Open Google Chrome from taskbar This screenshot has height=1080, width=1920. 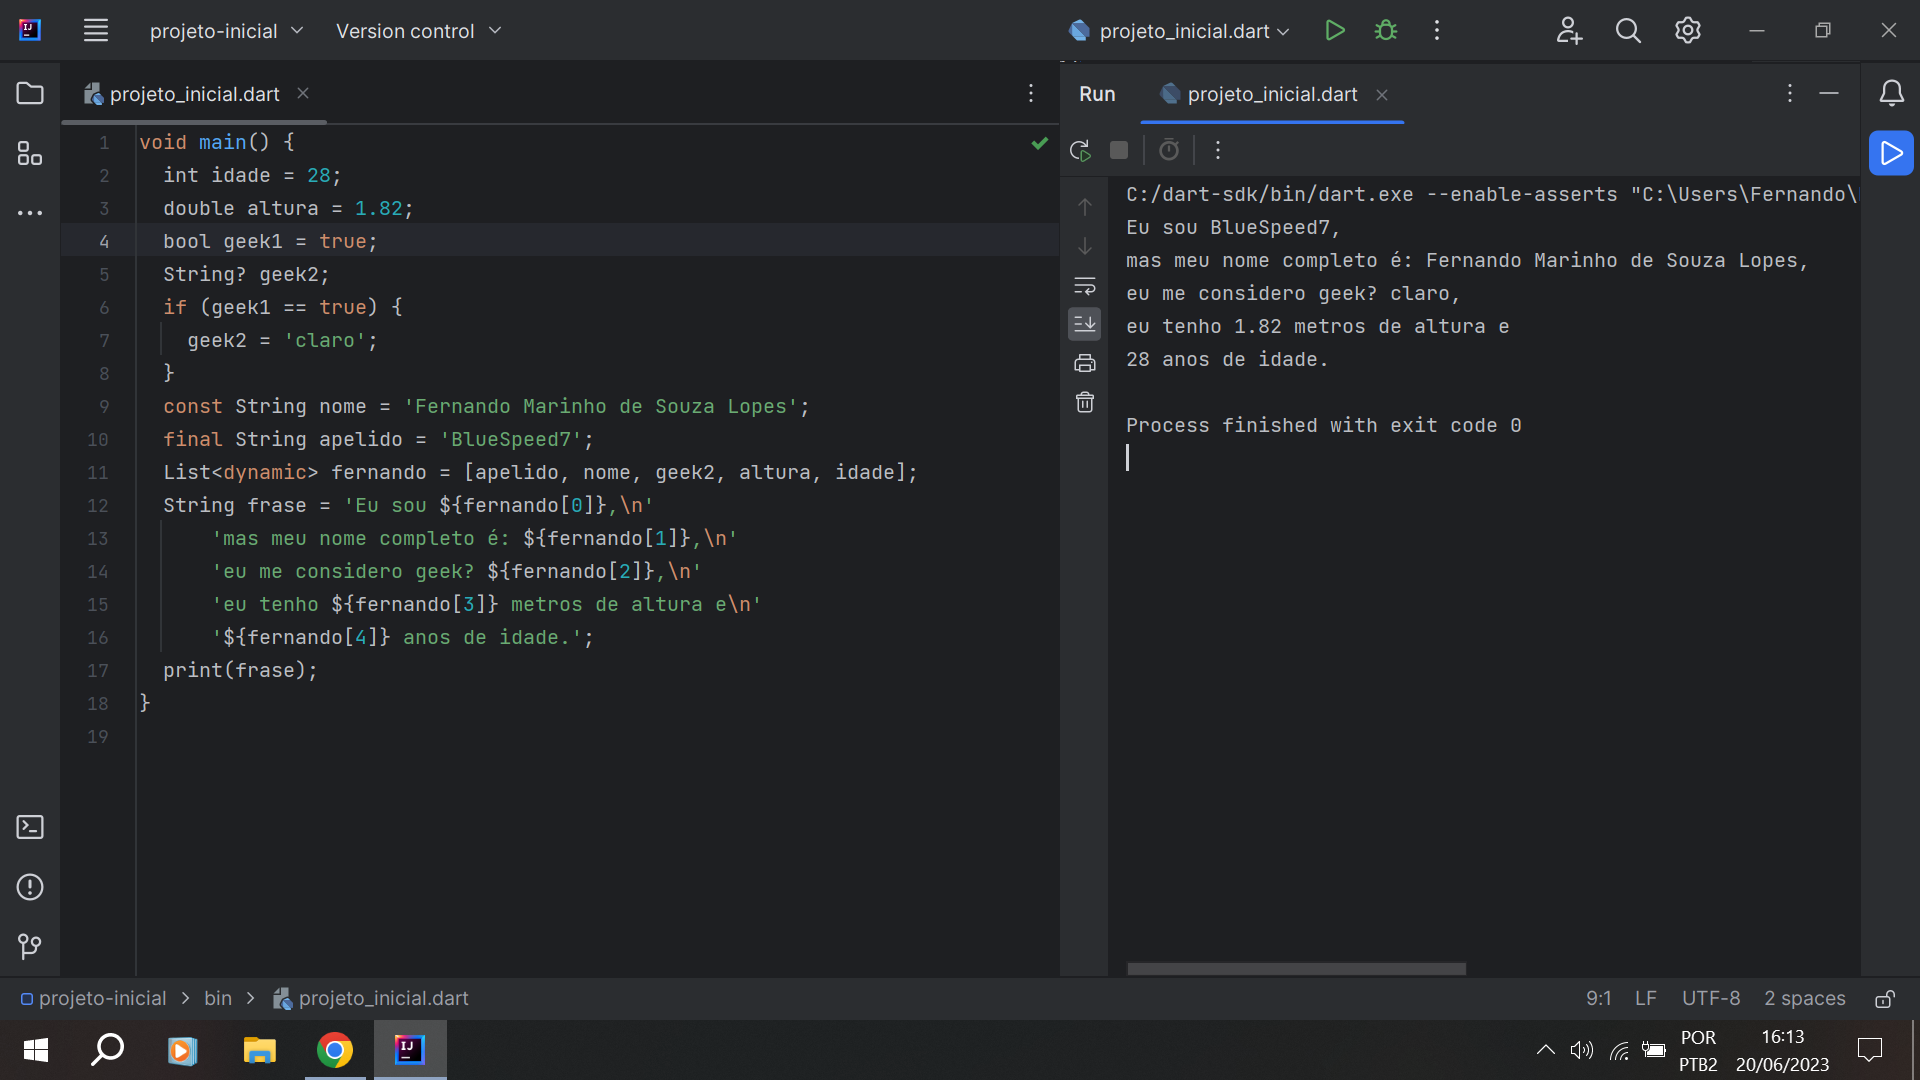(x=335, y=1050)
